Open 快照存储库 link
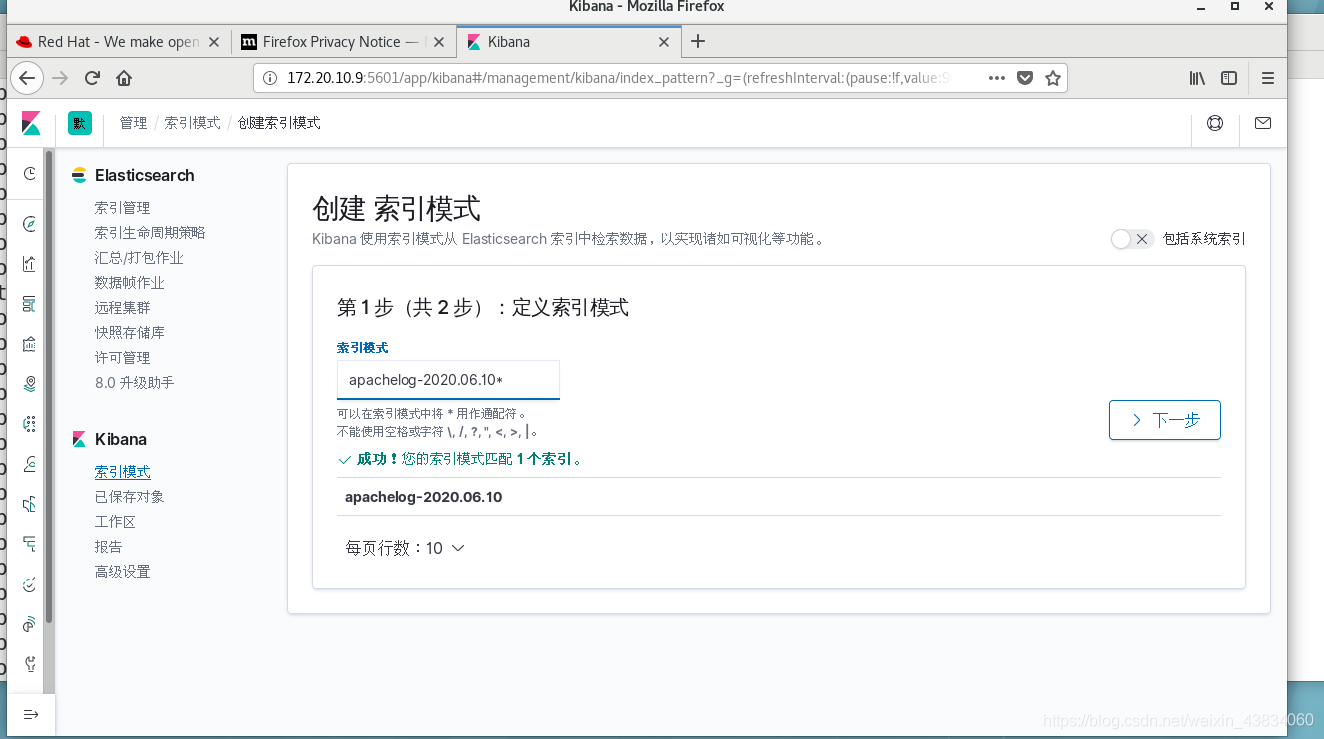 click(129, 333)
